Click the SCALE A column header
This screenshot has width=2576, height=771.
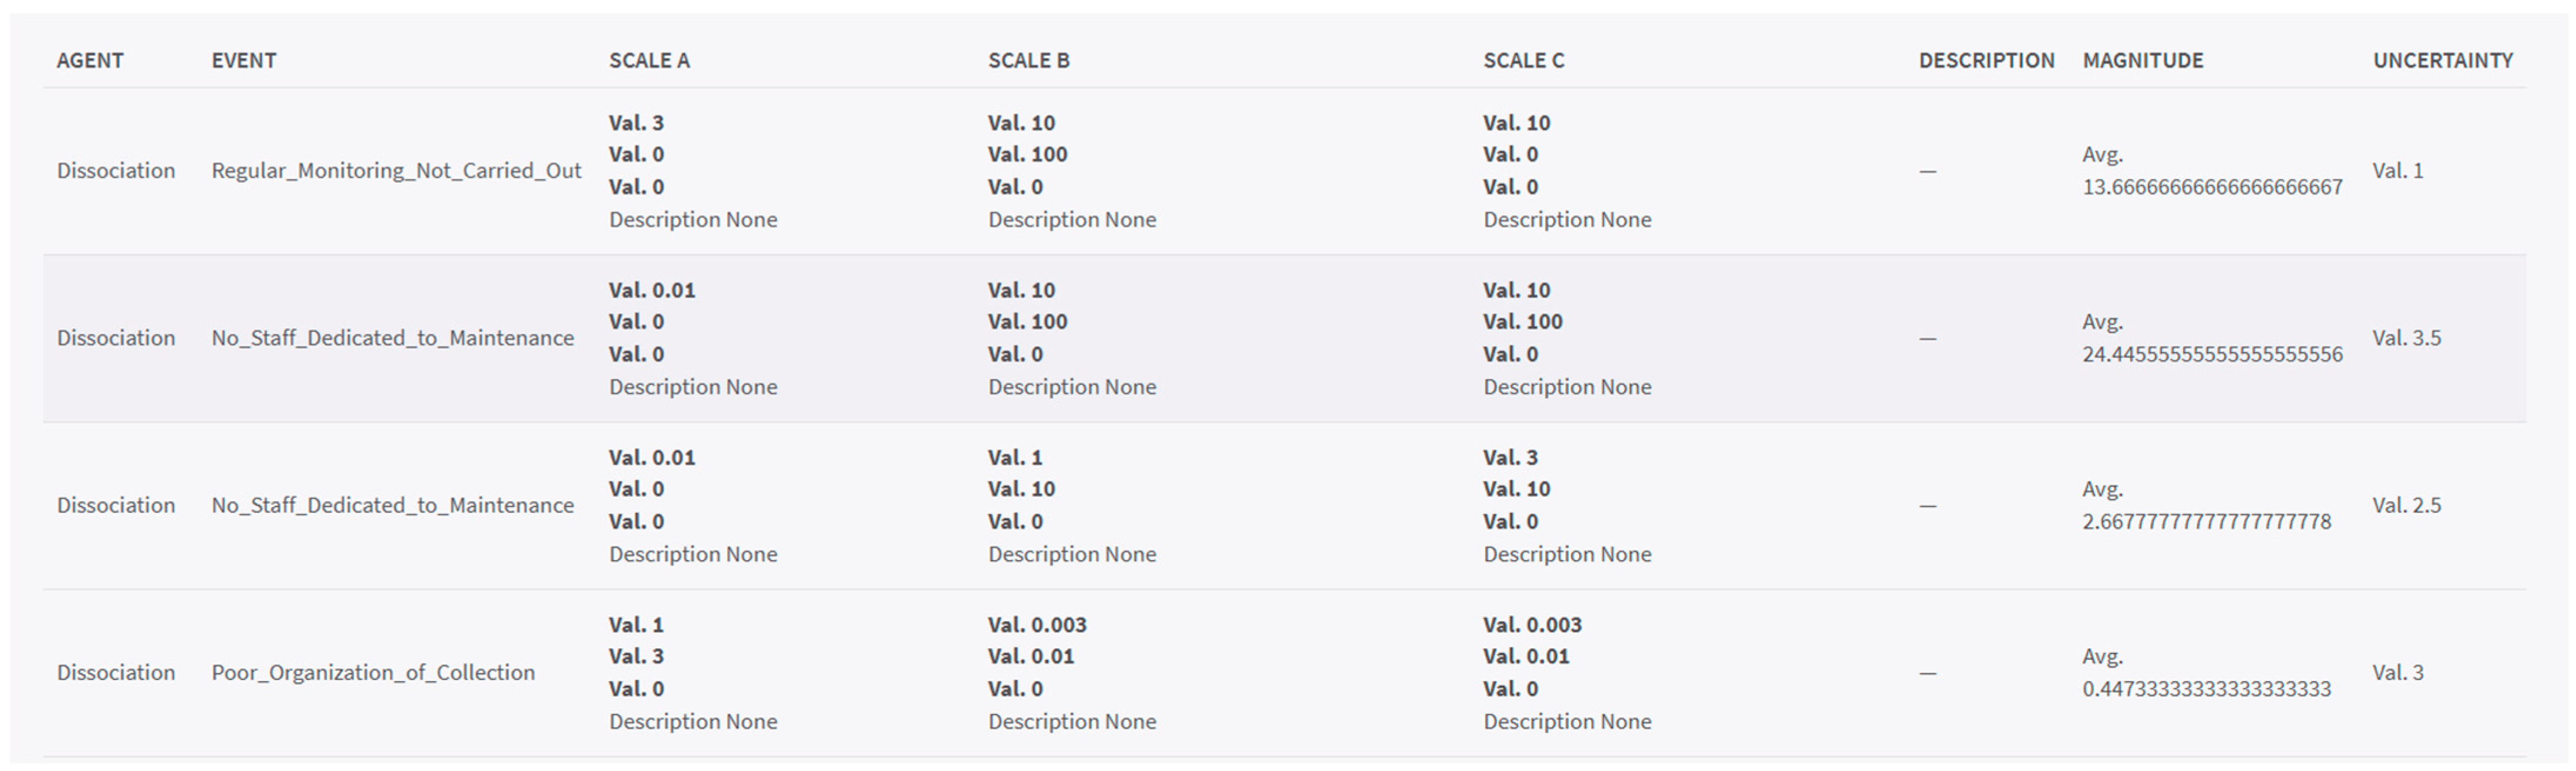tap(649, 60)
